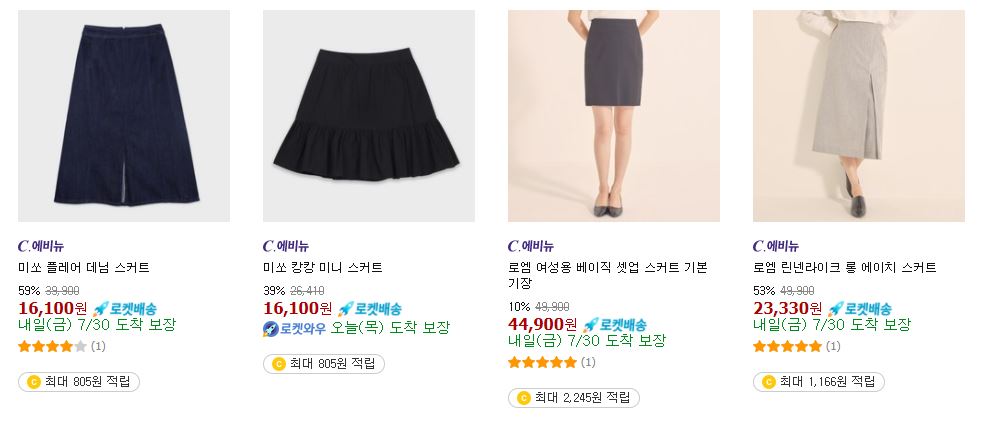Open 미쏘 플레어 데님 스커트 product title

84,268
